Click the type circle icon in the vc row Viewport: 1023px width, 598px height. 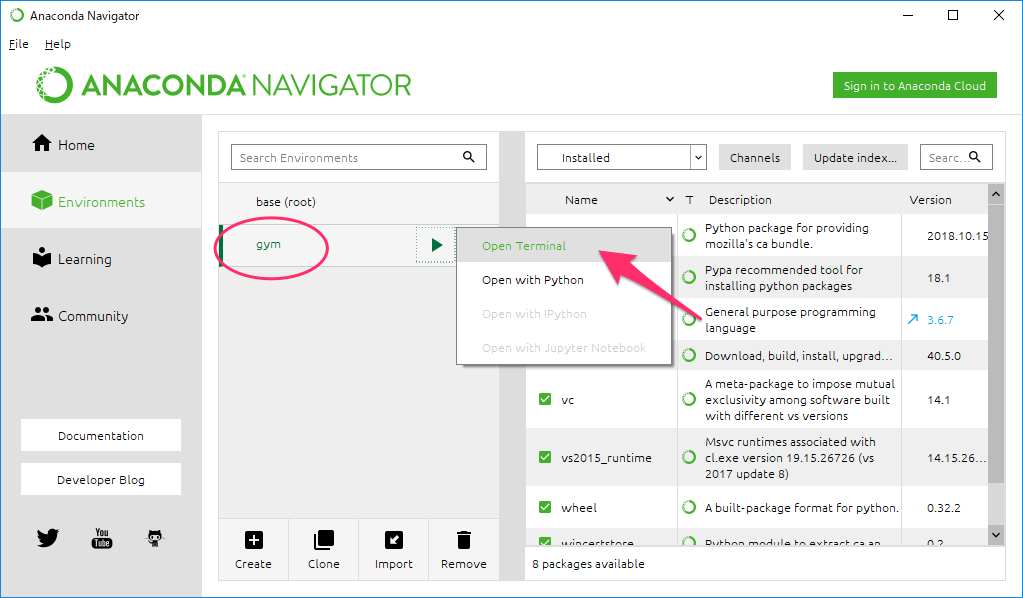pos(689,399)
